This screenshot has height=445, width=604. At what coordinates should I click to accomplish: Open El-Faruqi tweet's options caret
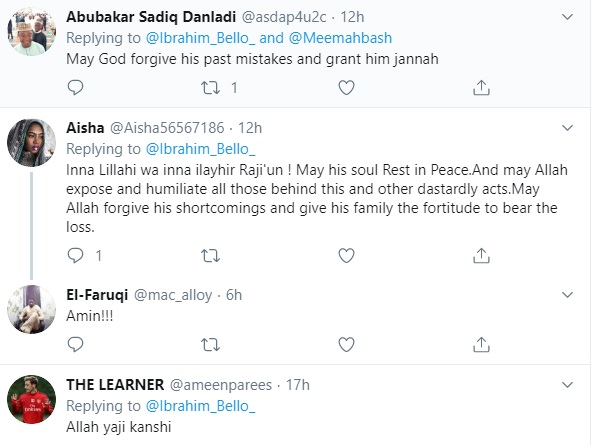(x=568, y=295)
